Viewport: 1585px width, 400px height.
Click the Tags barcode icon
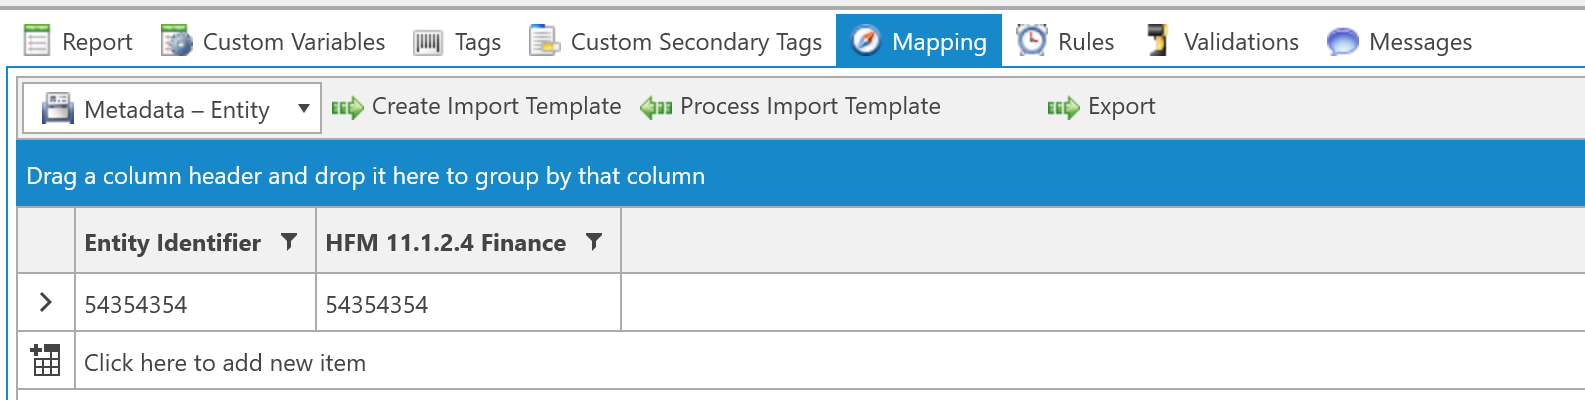click(x=428, y=42)
